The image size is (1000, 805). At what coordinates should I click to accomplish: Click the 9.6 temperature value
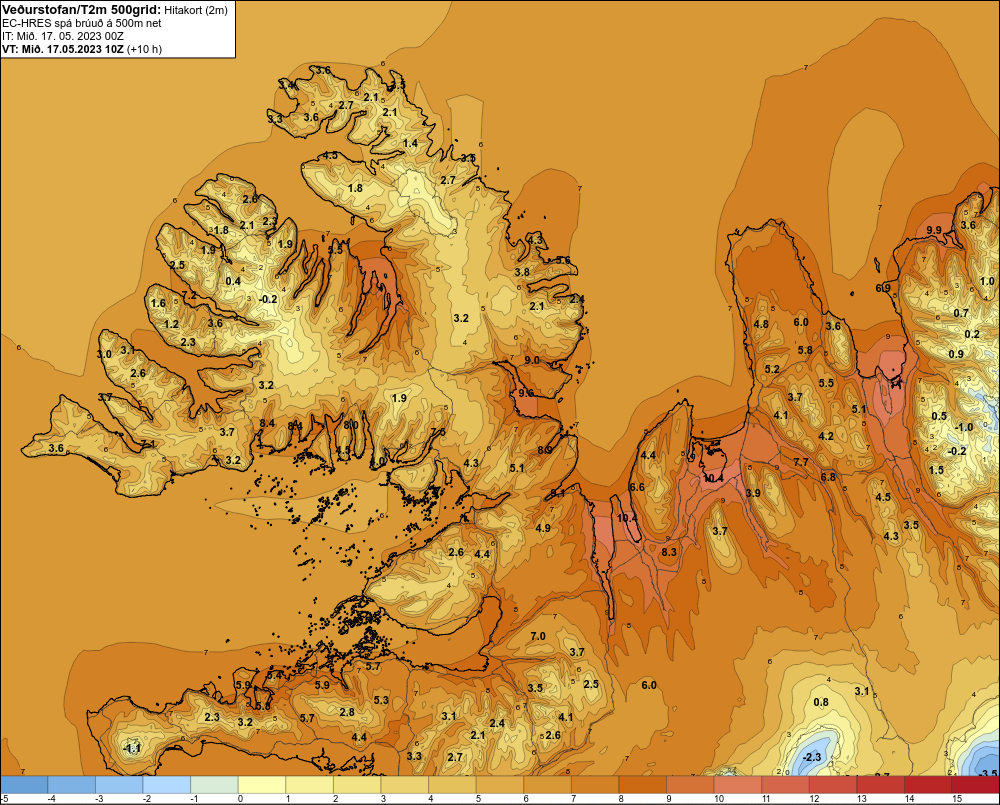[x=526, y=393]
